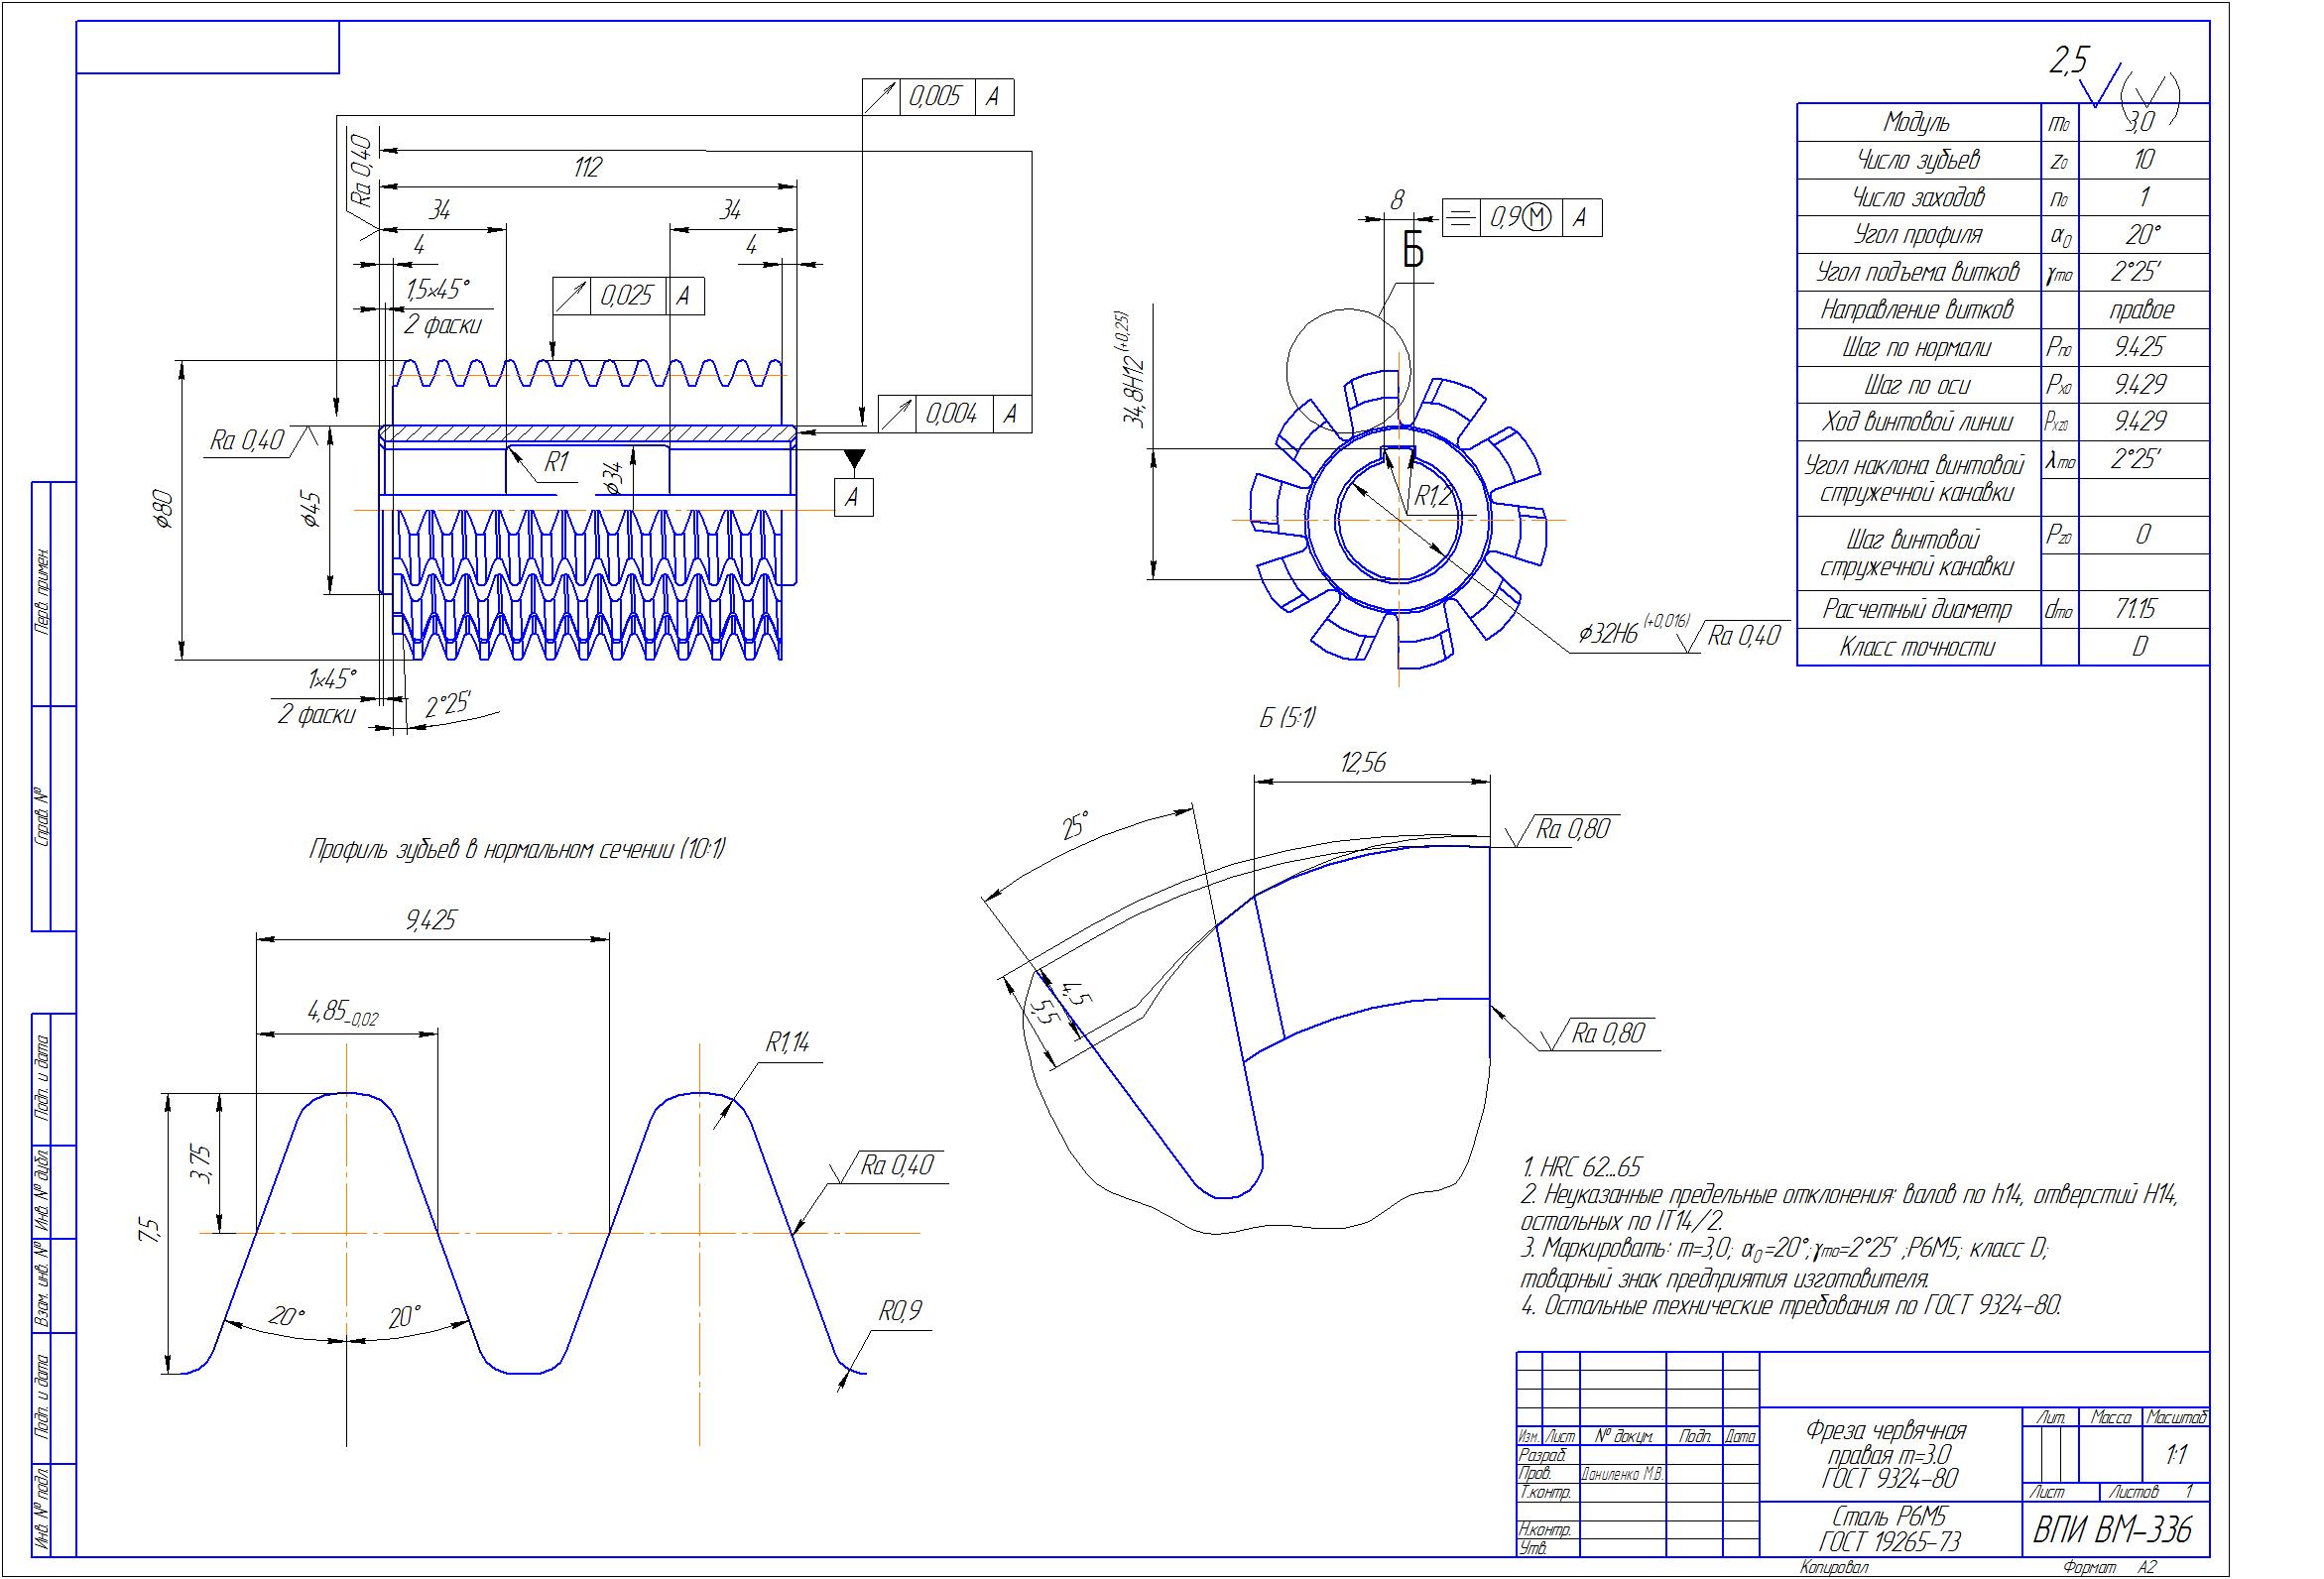Select note 4 about ГОСТ 9324-80
Viewport: 2324px width, 1579px height.
click(x=1790, y=1306)
